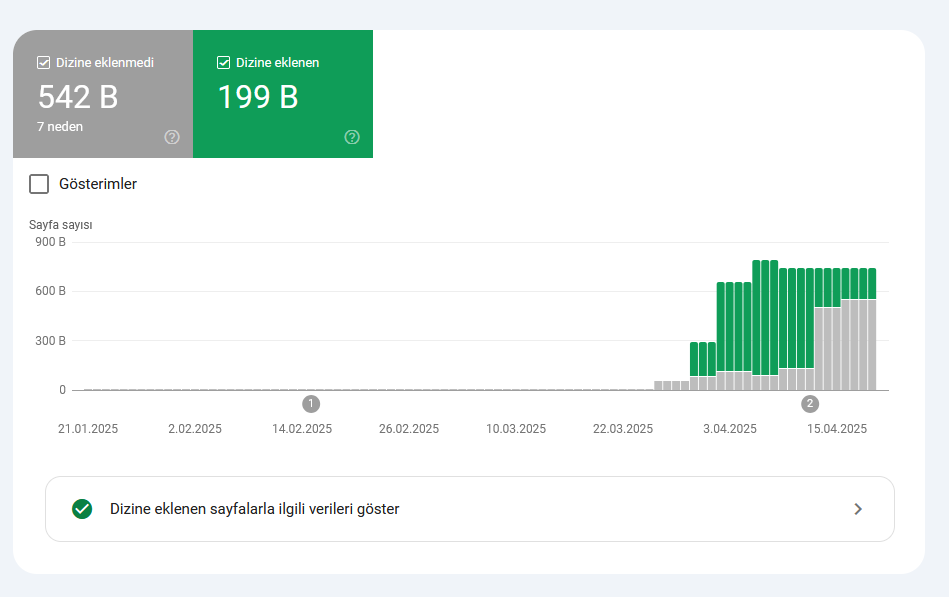This screenshot has height=597, width=949.
Task: Click the 199 B number value
Action: pyautogui.click(x=258, y=97)
